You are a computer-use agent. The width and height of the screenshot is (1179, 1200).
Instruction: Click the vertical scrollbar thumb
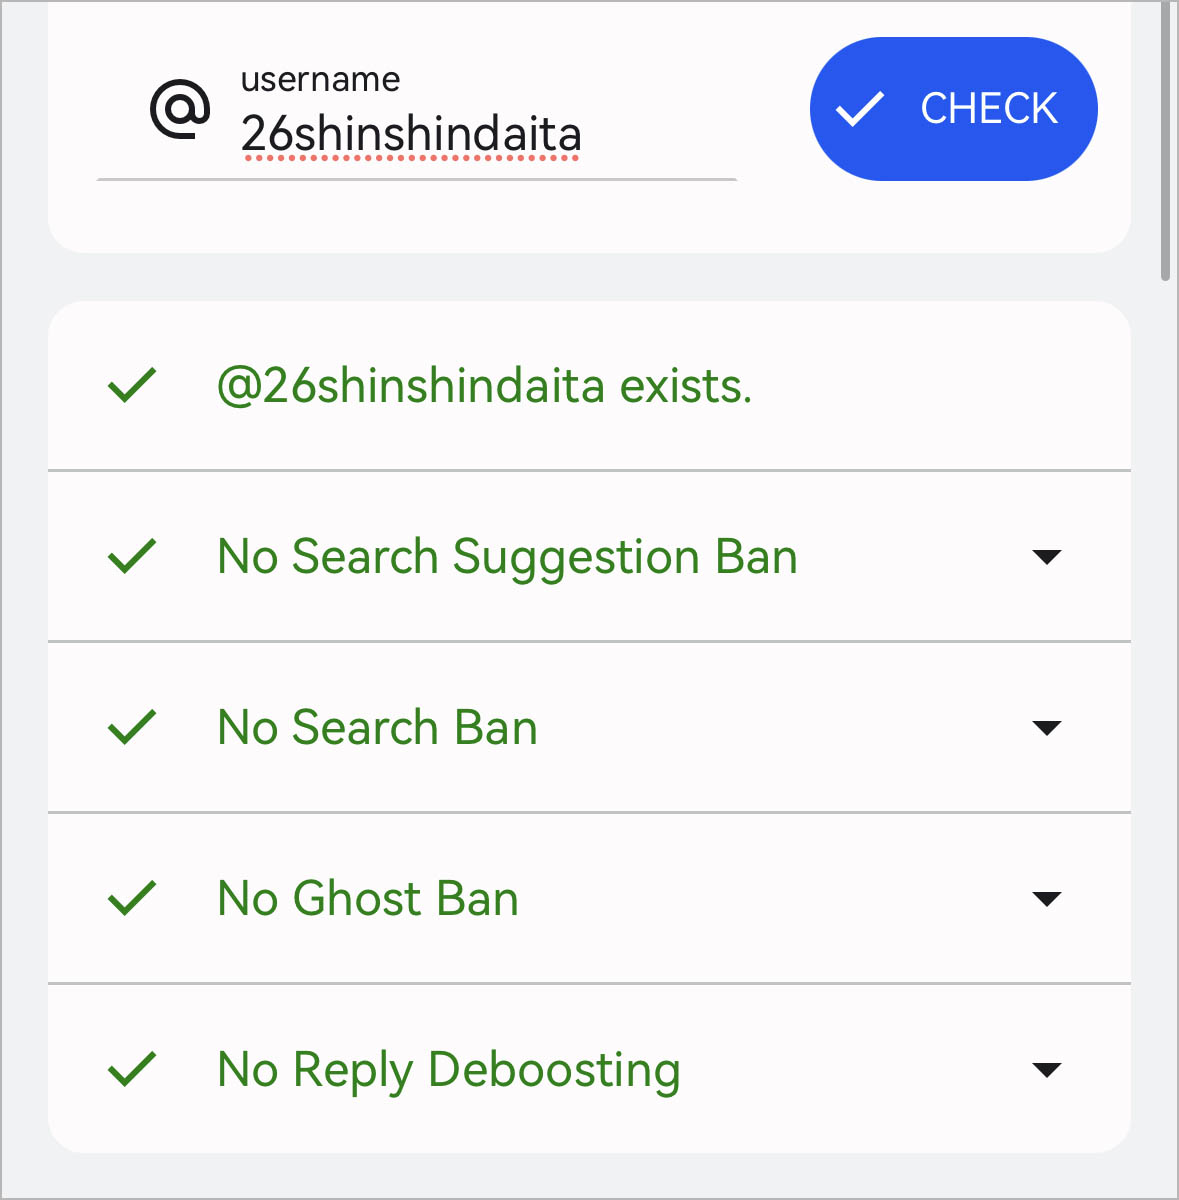1165,140
